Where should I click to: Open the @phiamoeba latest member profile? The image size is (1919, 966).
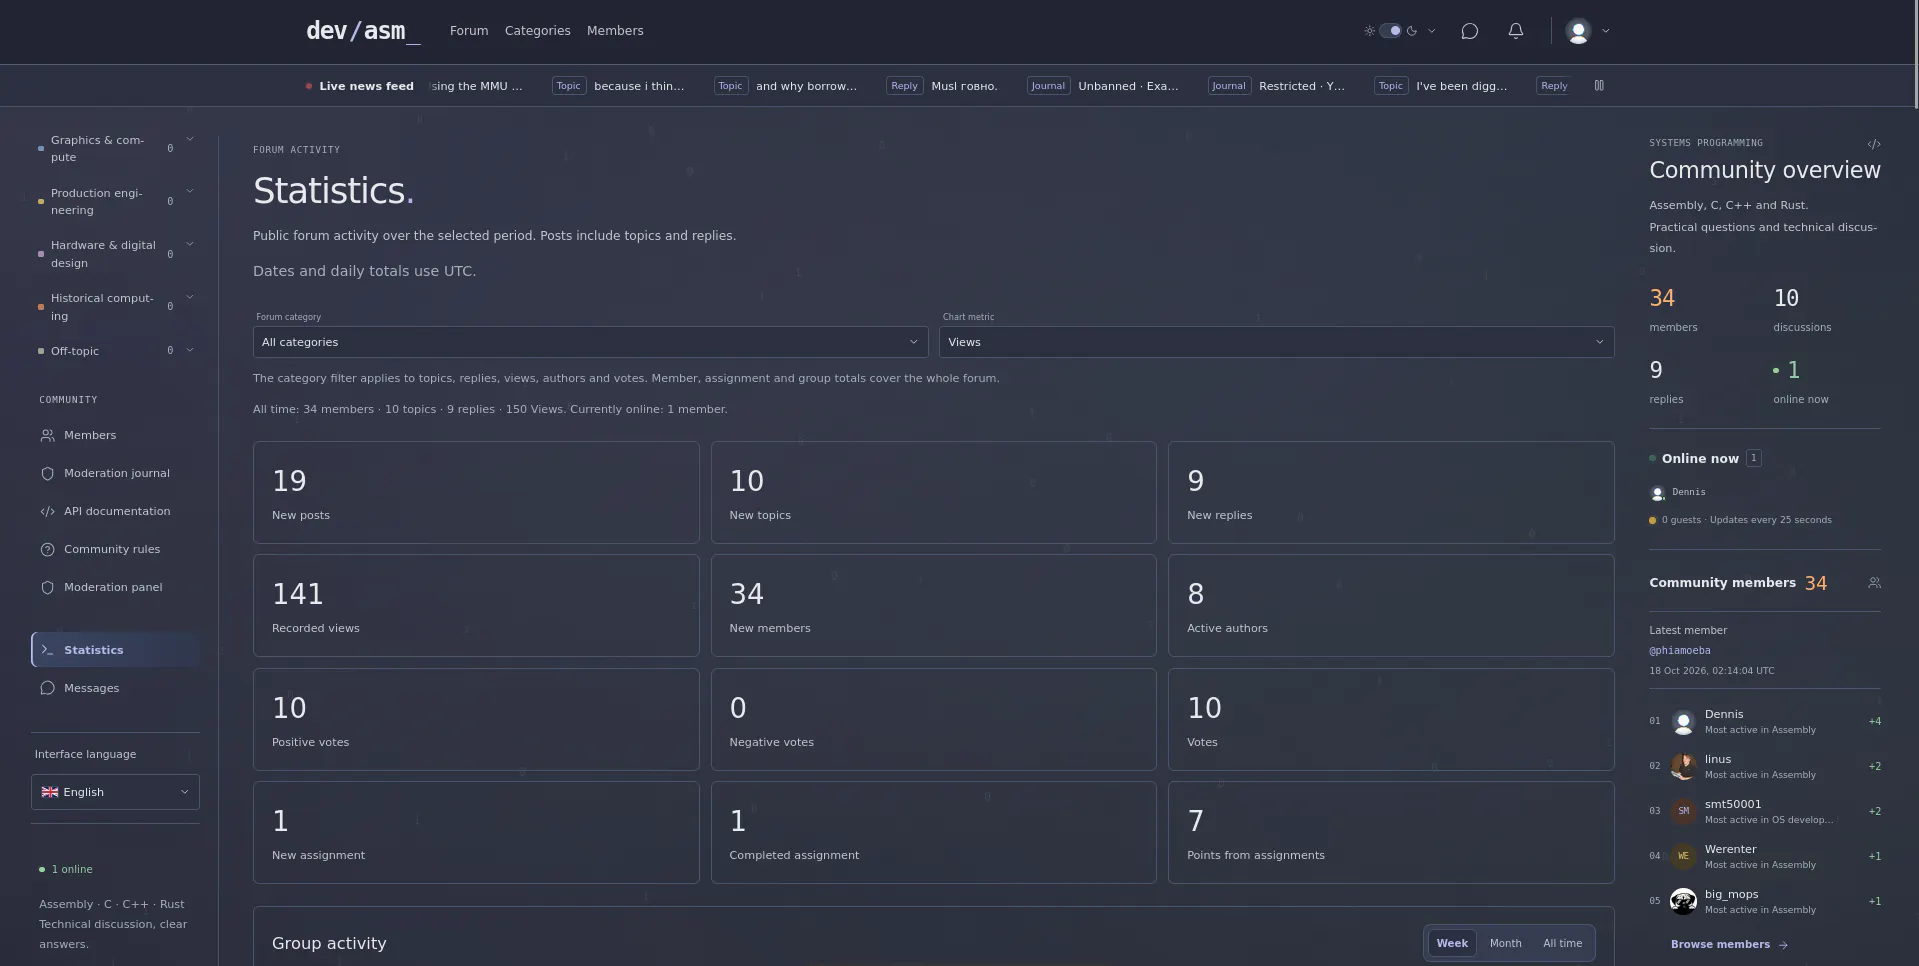tap(1680, 651)
